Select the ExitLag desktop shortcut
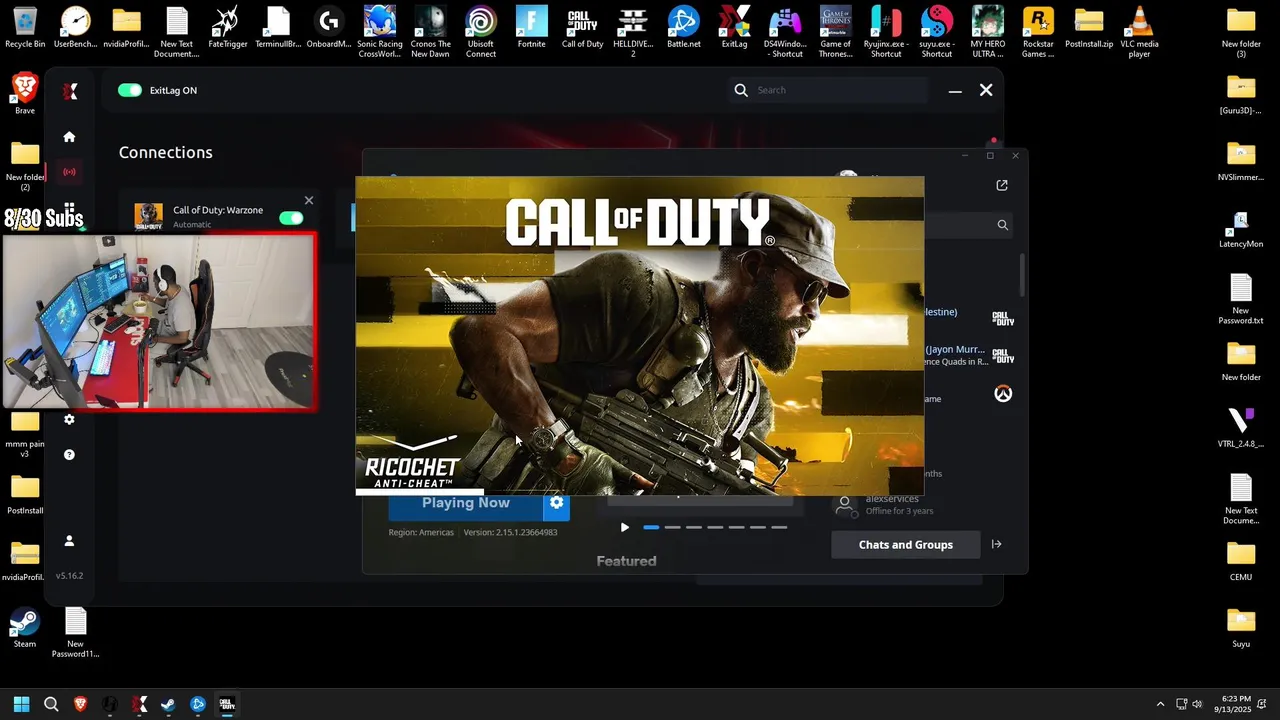This screenshot has width=1280, height=720. (734, 27)
